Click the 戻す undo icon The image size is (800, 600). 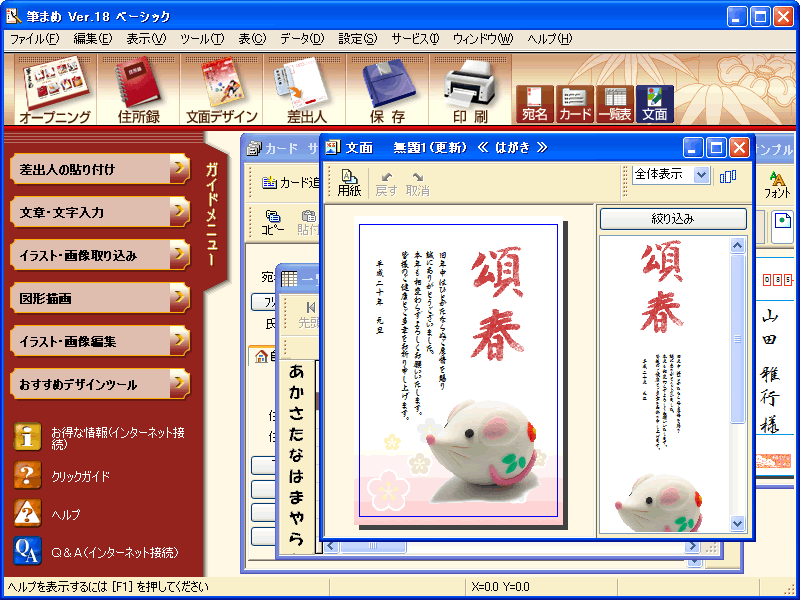pos(386,184)
